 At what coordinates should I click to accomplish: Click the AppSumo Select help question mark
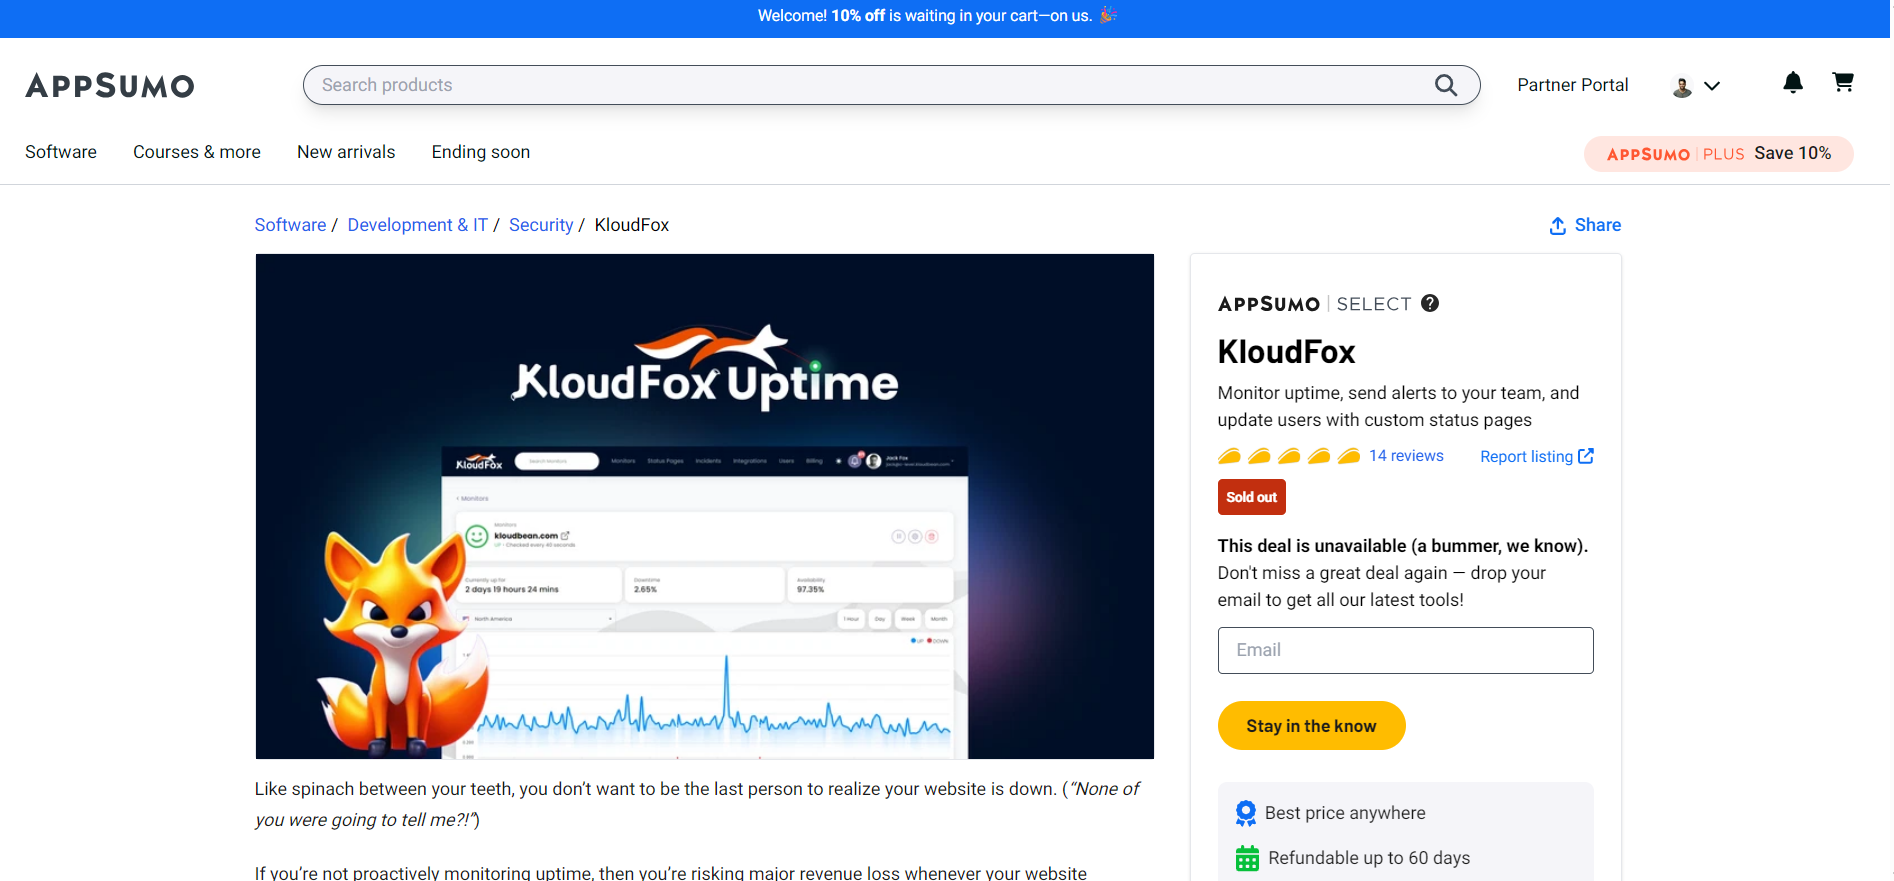coord(1430,303)
